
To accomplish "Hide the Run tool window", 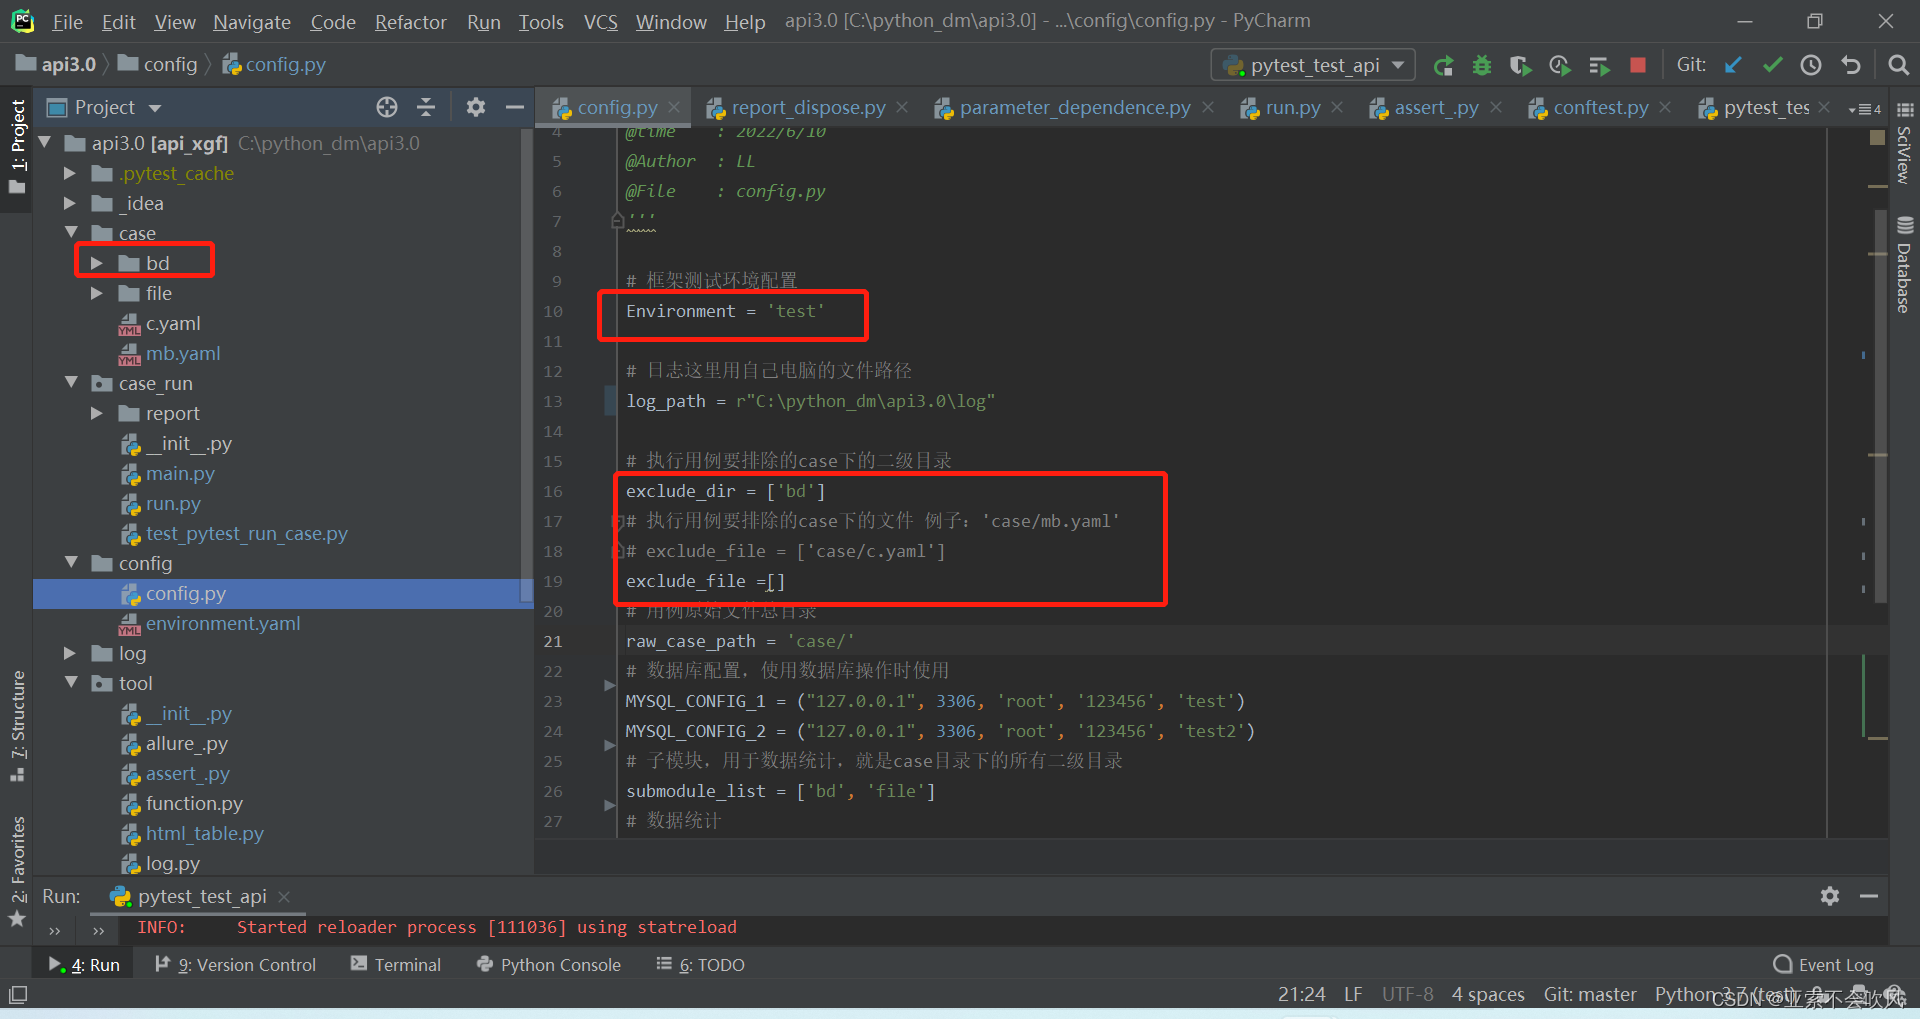I will (1869, 896).
